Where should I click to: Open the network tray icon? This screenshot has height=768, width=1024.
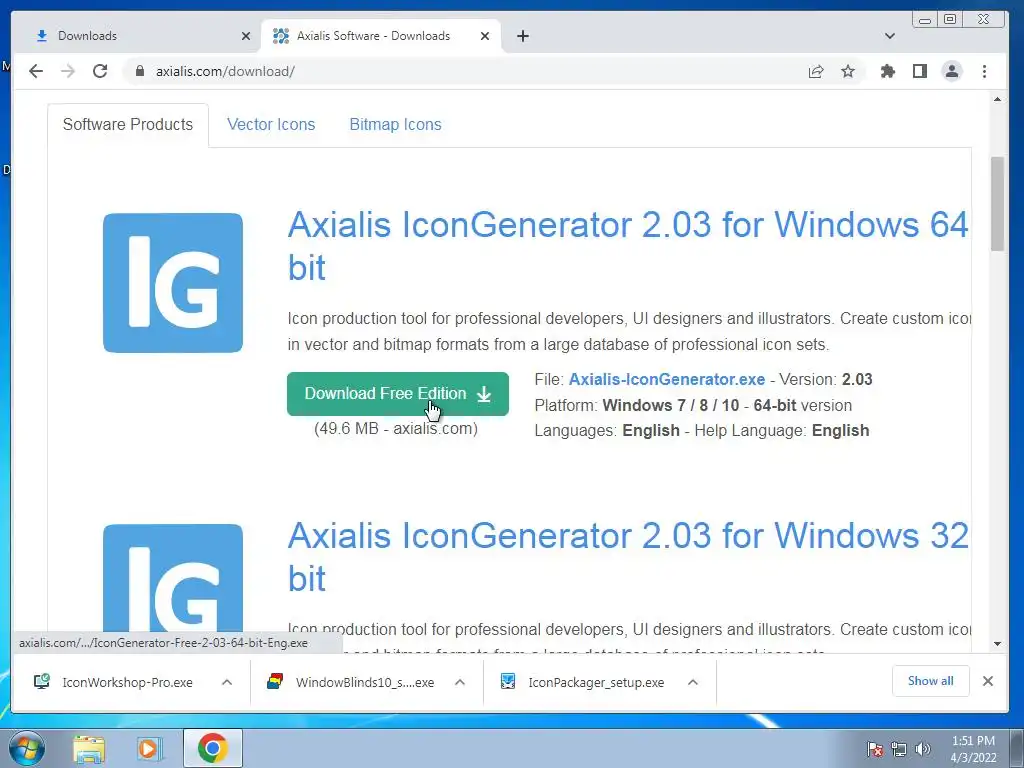[899, 749]
